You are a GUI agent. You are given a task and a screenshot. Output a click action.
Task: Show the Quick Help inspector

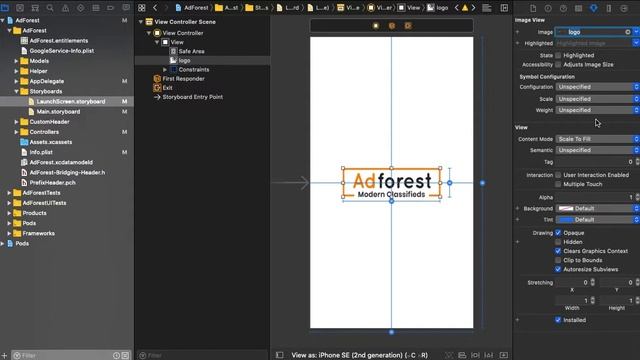(563, 8)
